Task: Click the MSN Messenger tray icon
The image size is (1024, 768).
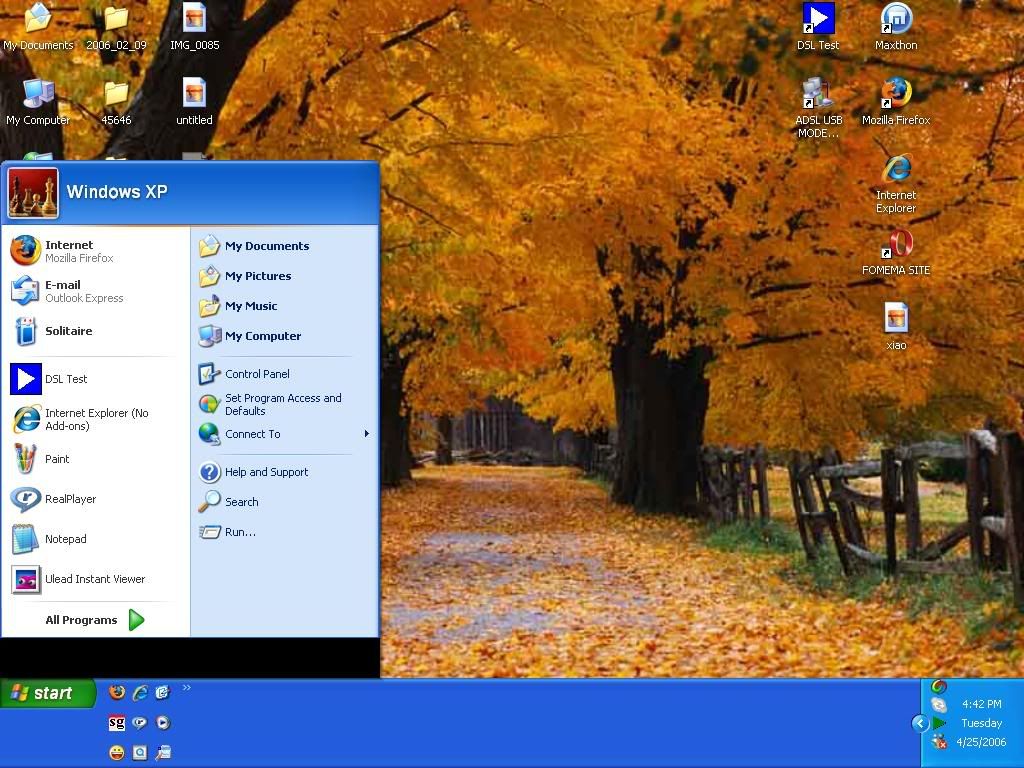Action: pyautogui.click(x=939, y=741)
